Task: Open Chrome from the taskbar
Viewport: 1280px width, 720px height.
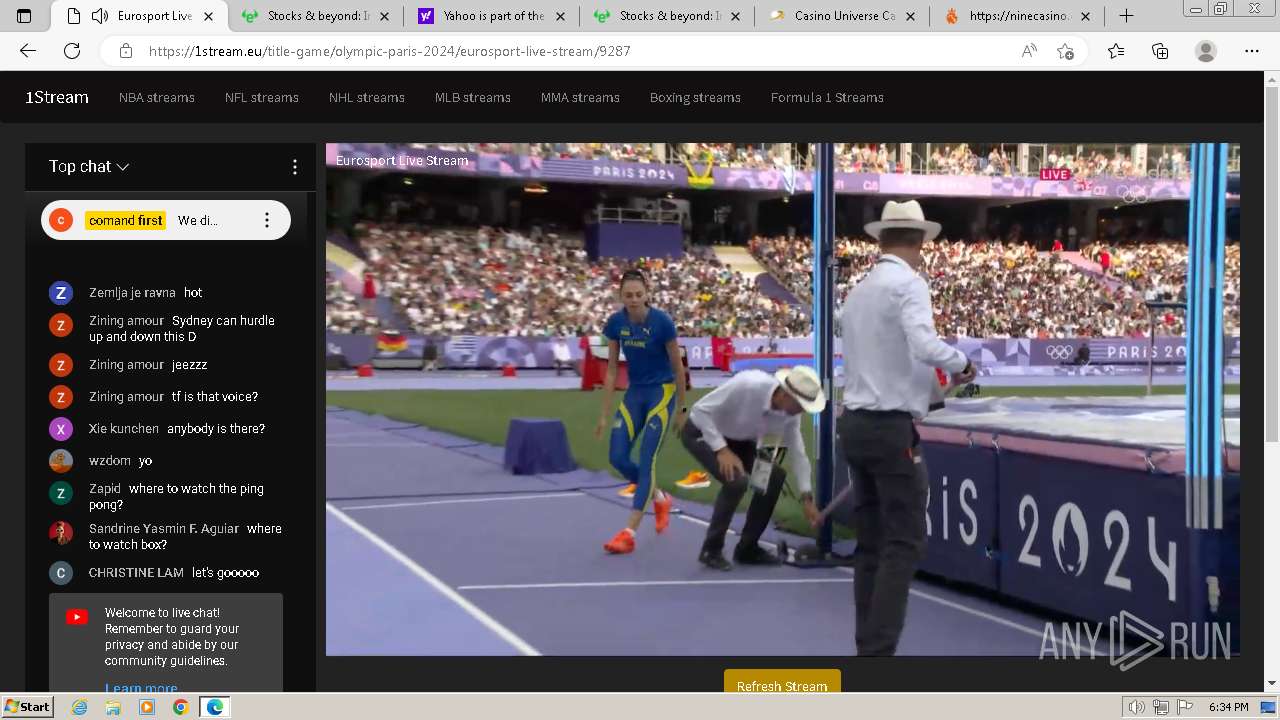Action: click(180, 707)
